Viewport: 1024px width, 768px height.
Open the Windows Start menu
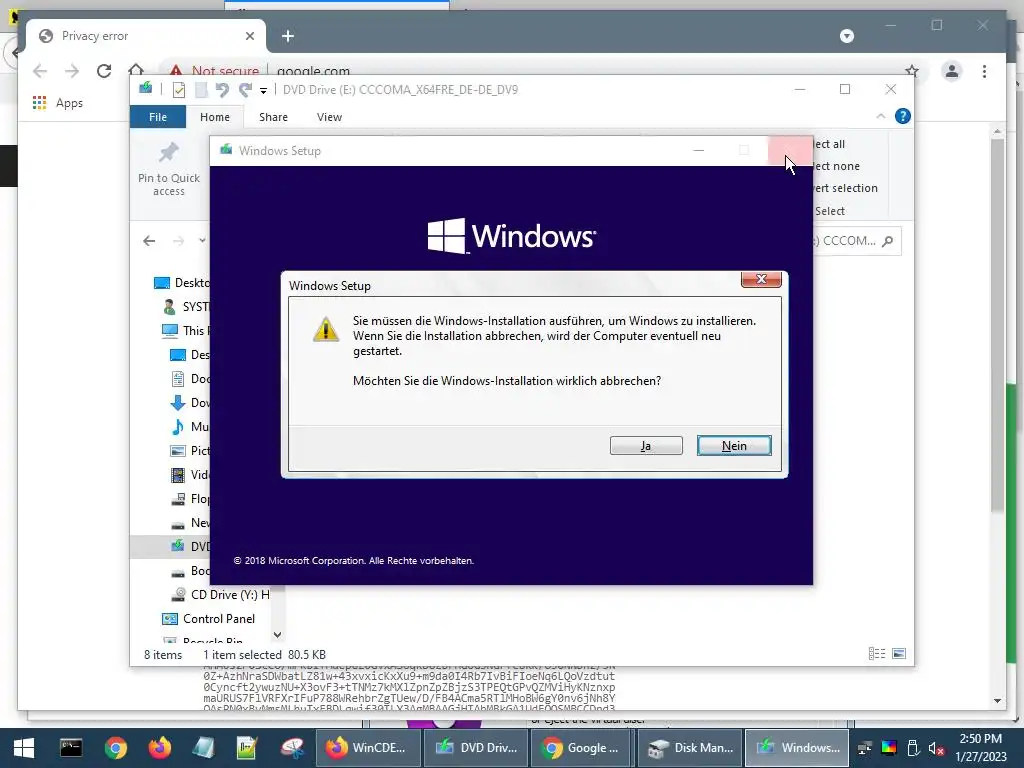coord(24,748)
